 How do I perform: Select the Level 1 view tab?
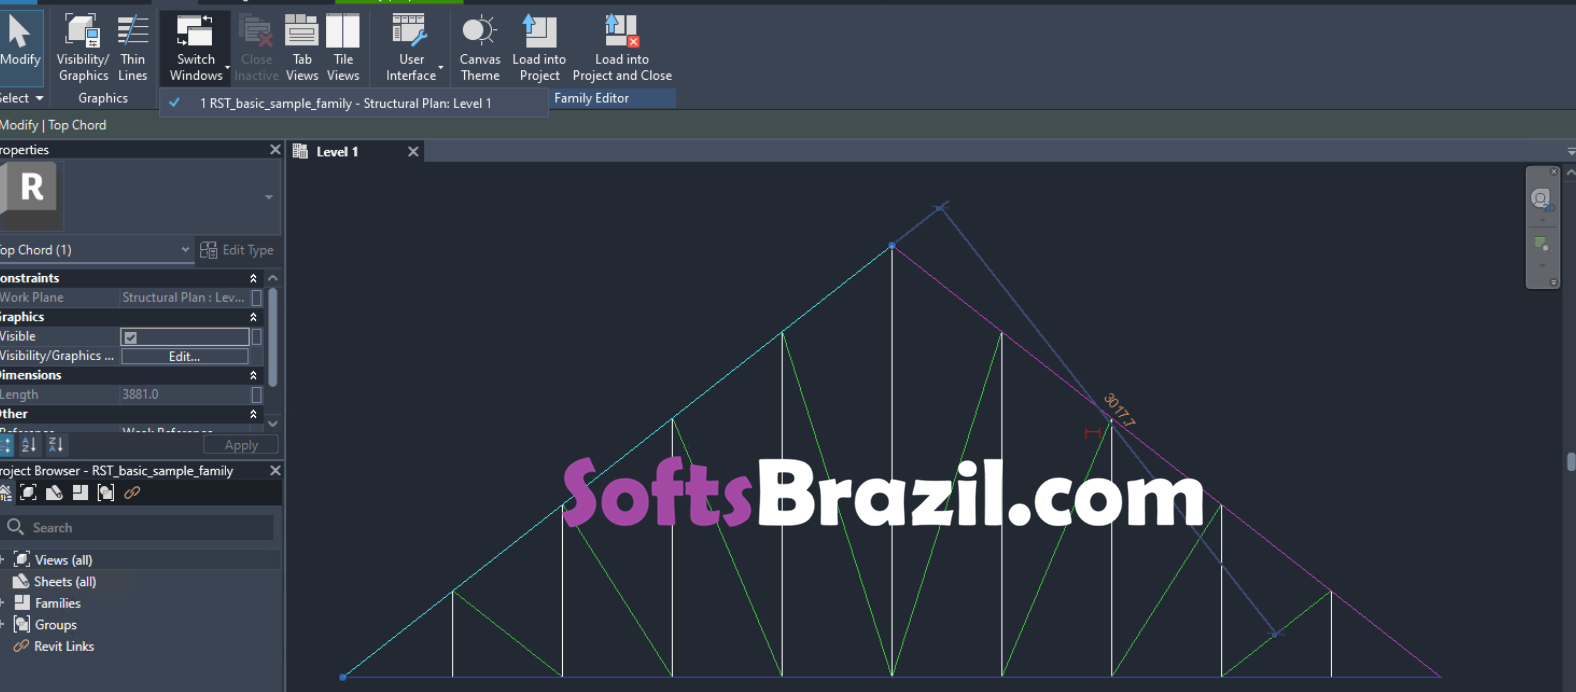[355, 151]
